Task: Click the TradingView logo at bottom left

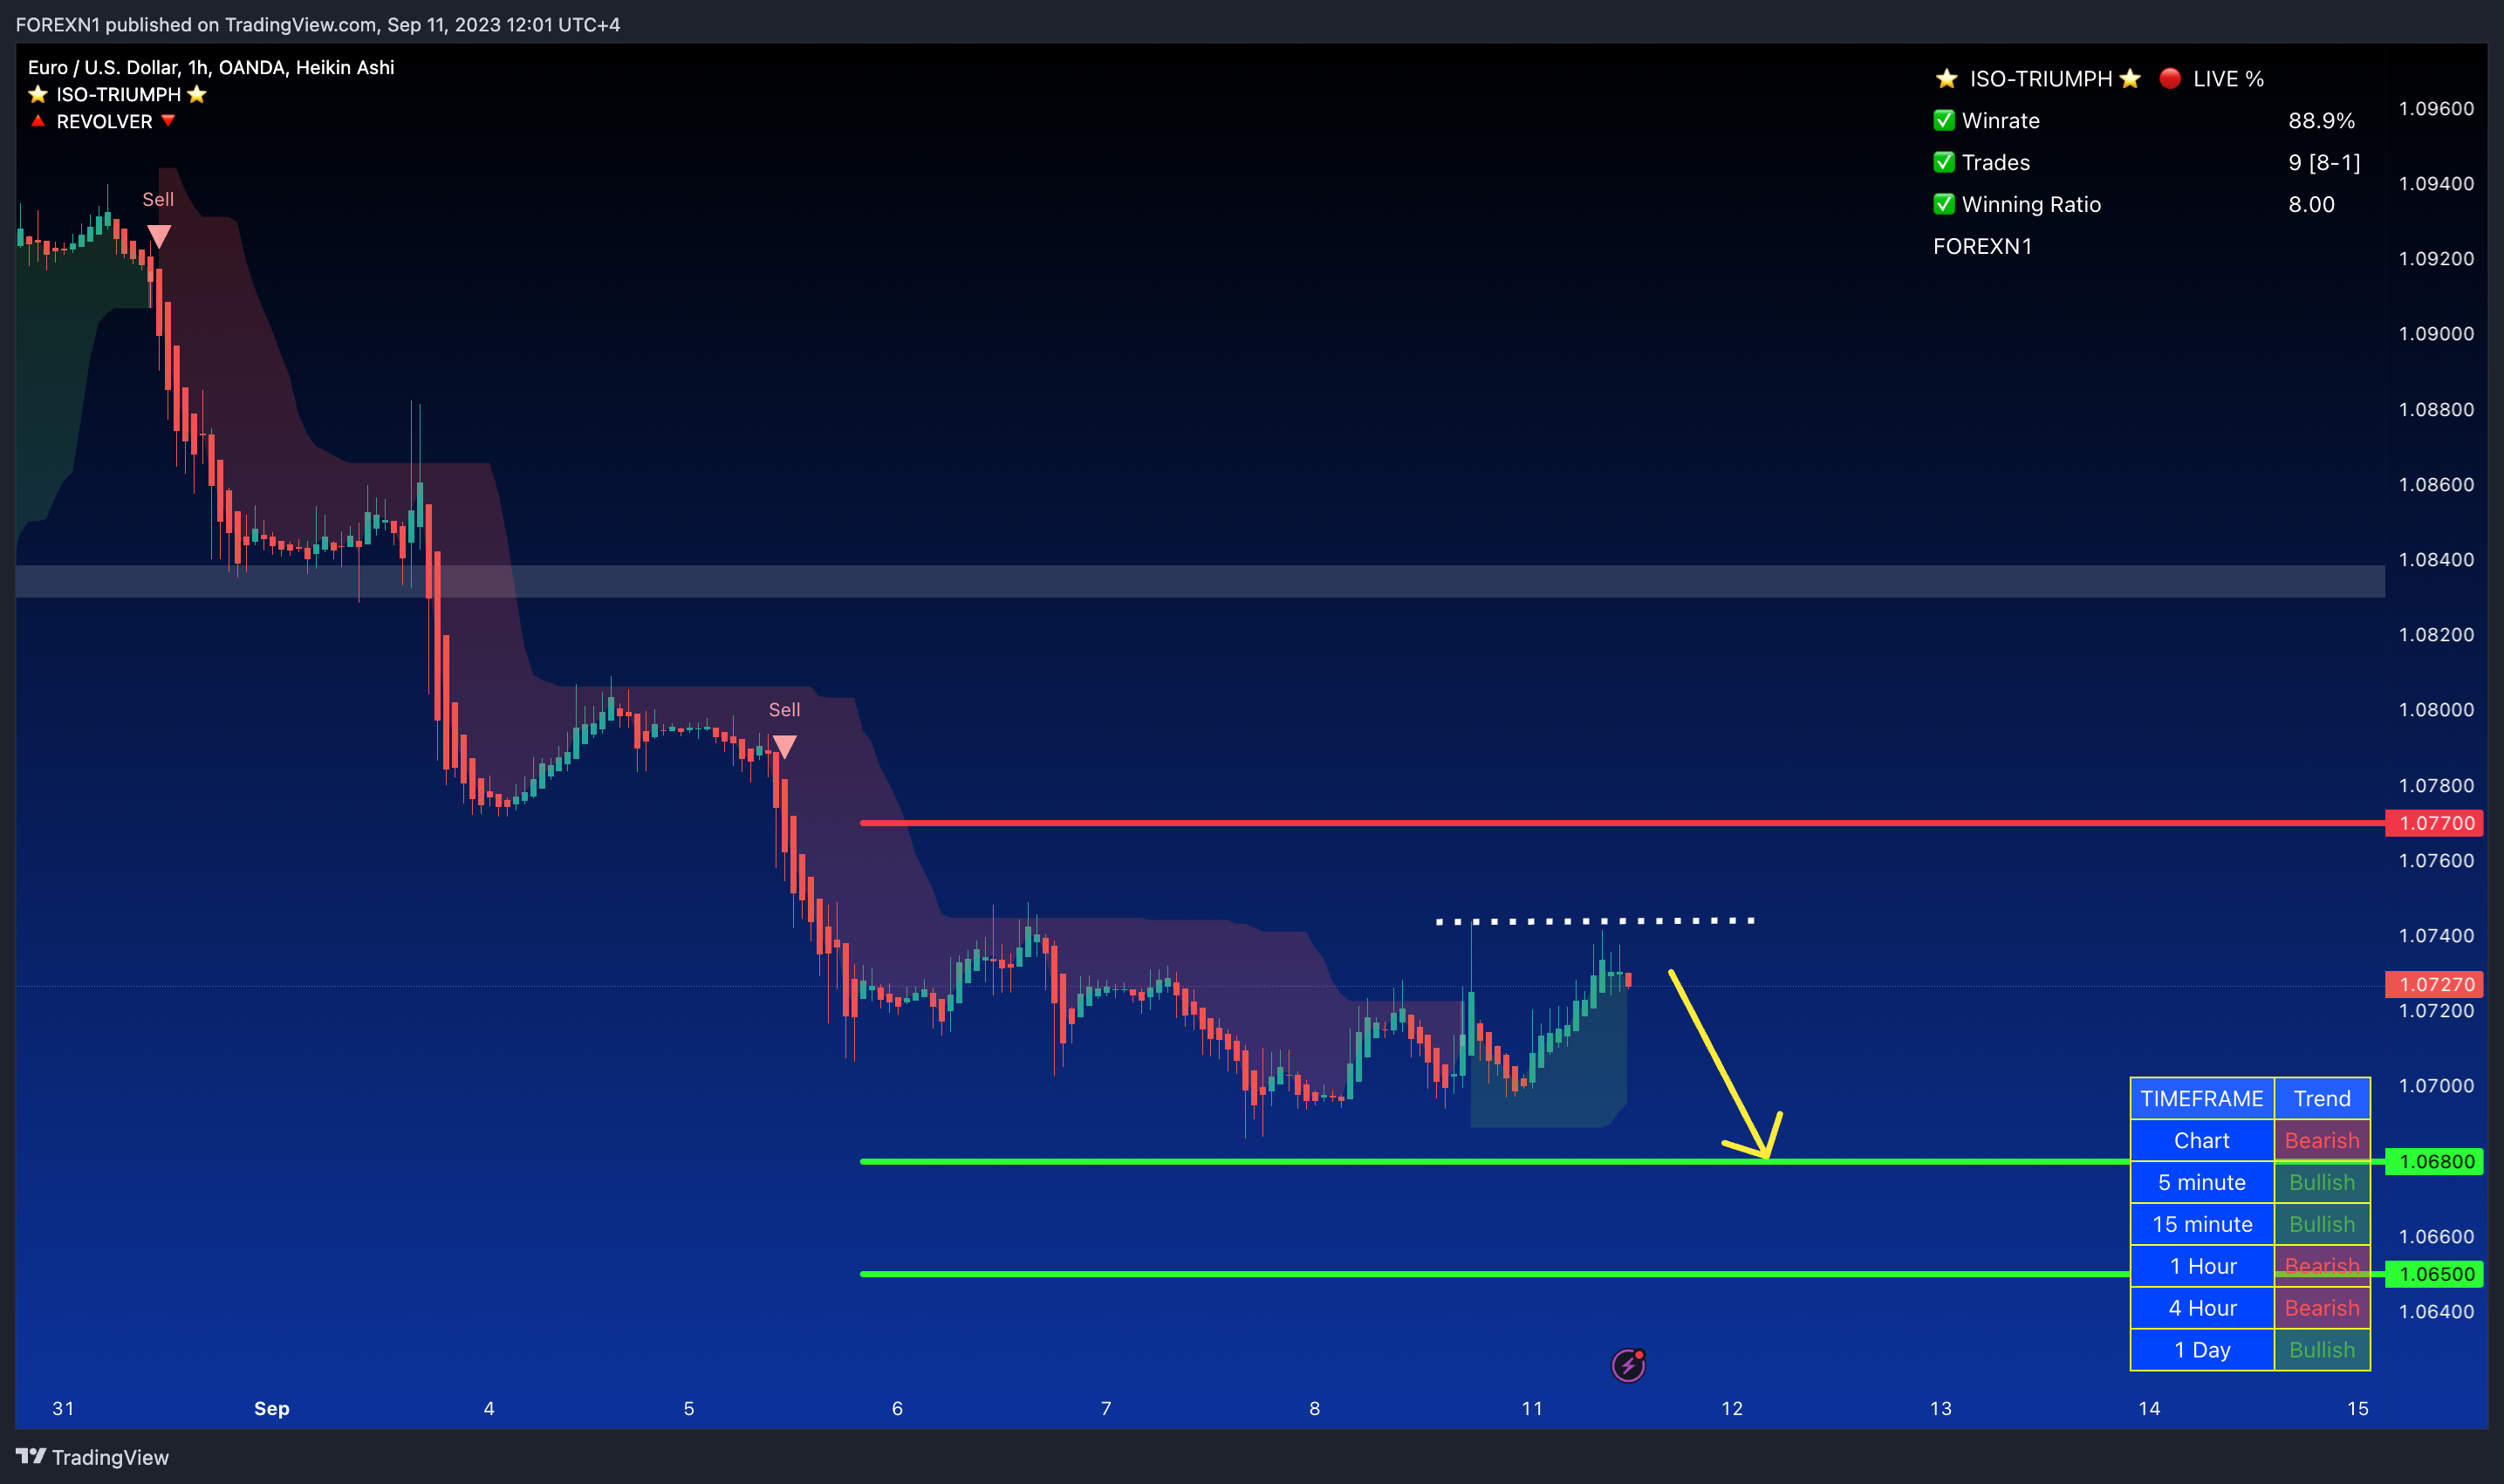Action: click(x=92, y=1457)
